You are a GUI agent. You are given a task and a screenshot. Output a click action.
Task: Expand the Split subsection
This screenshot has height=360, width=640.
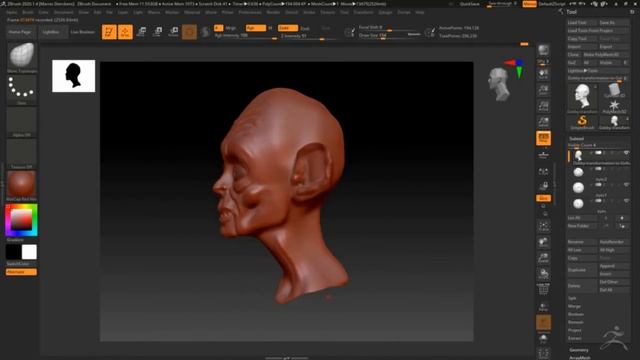pyautogui.click(x=572, y=298)
